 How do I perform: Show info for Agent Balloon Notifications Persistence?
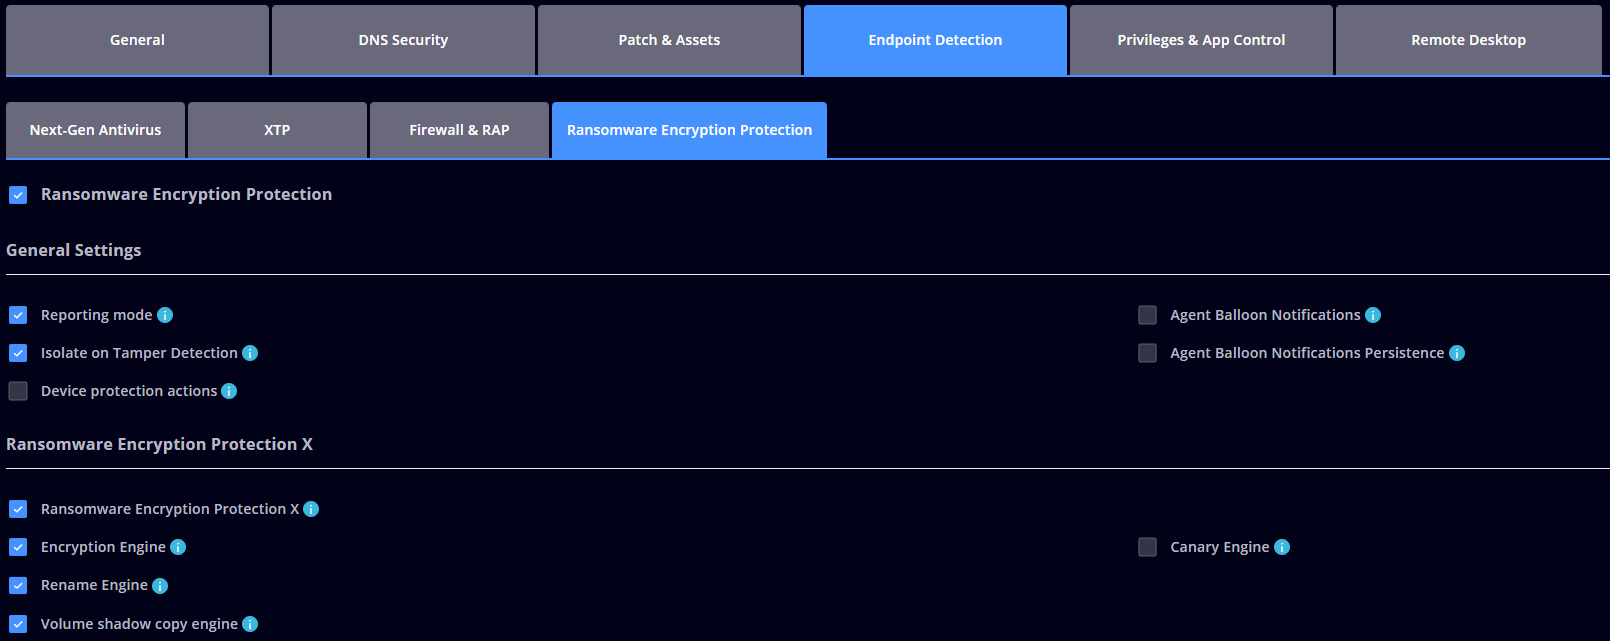point(1457,353)
